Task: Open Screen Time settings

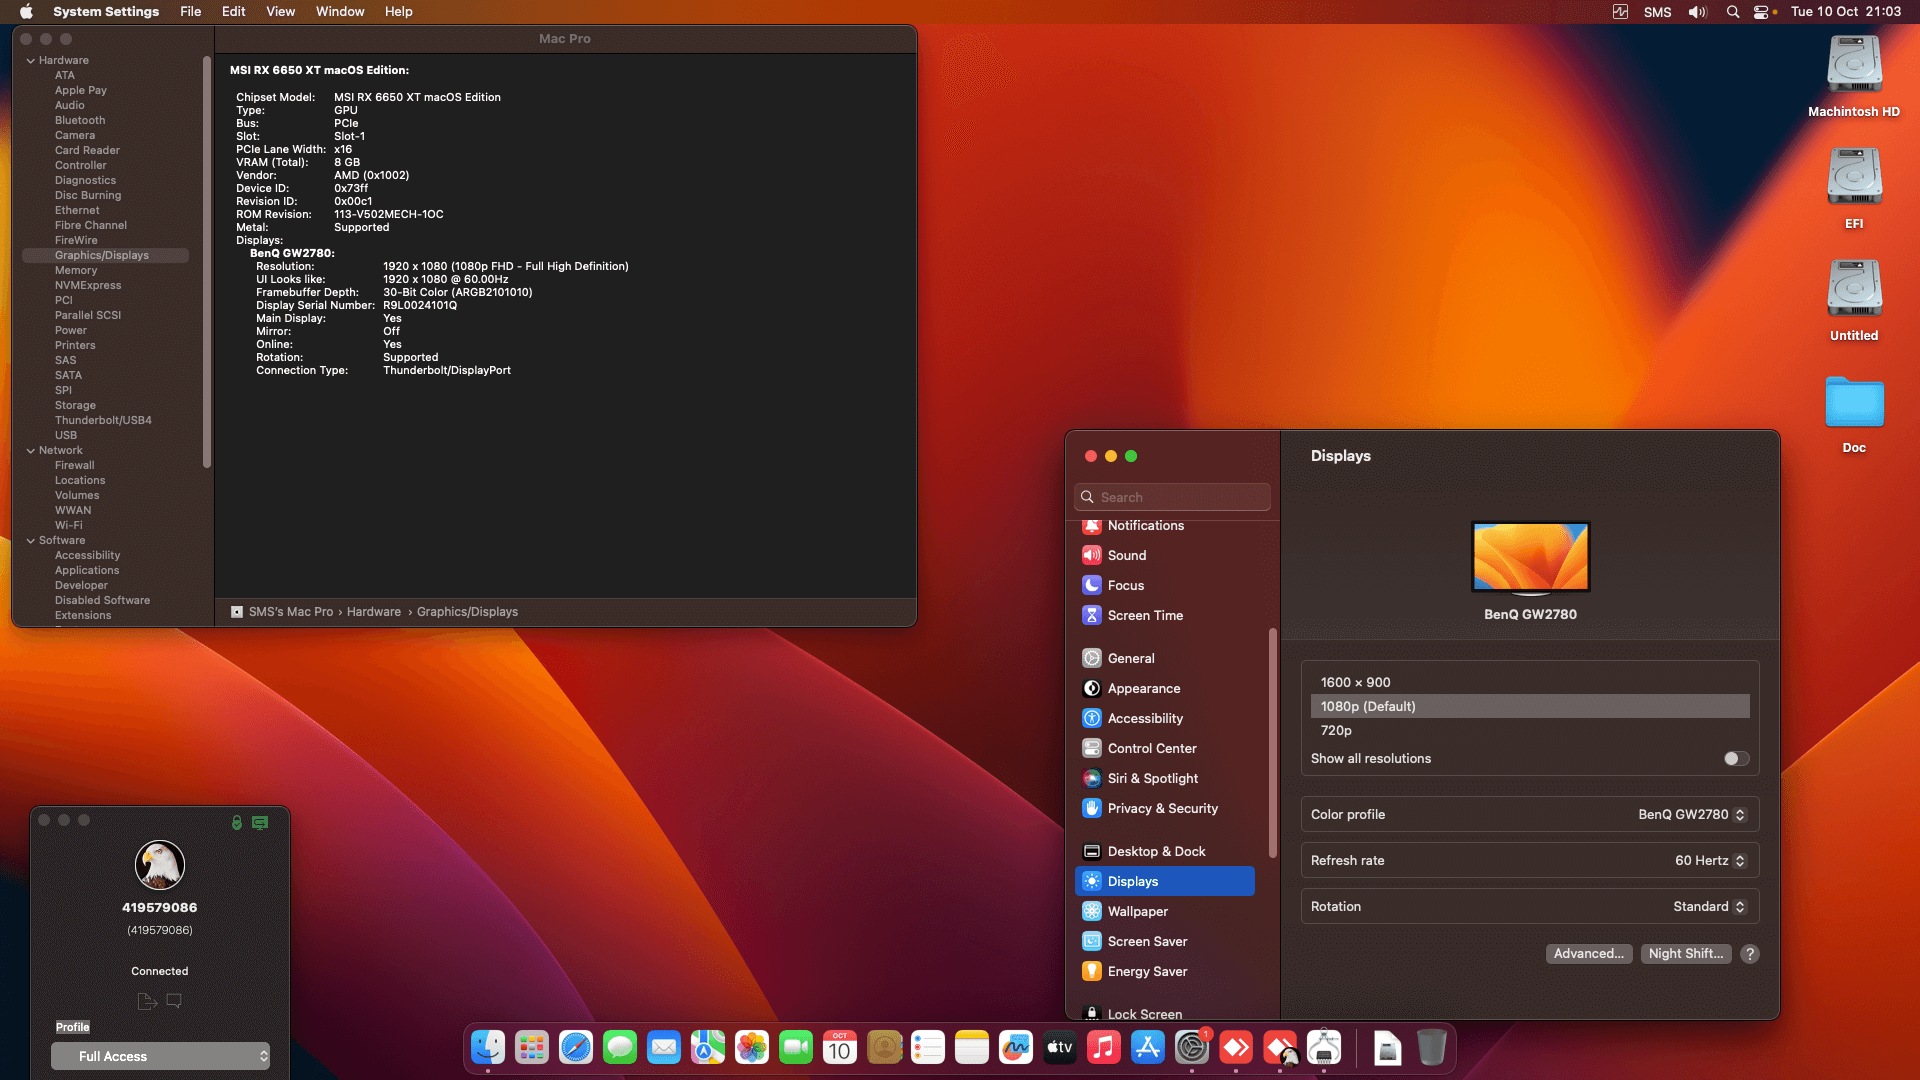Action: (1145, 615)
